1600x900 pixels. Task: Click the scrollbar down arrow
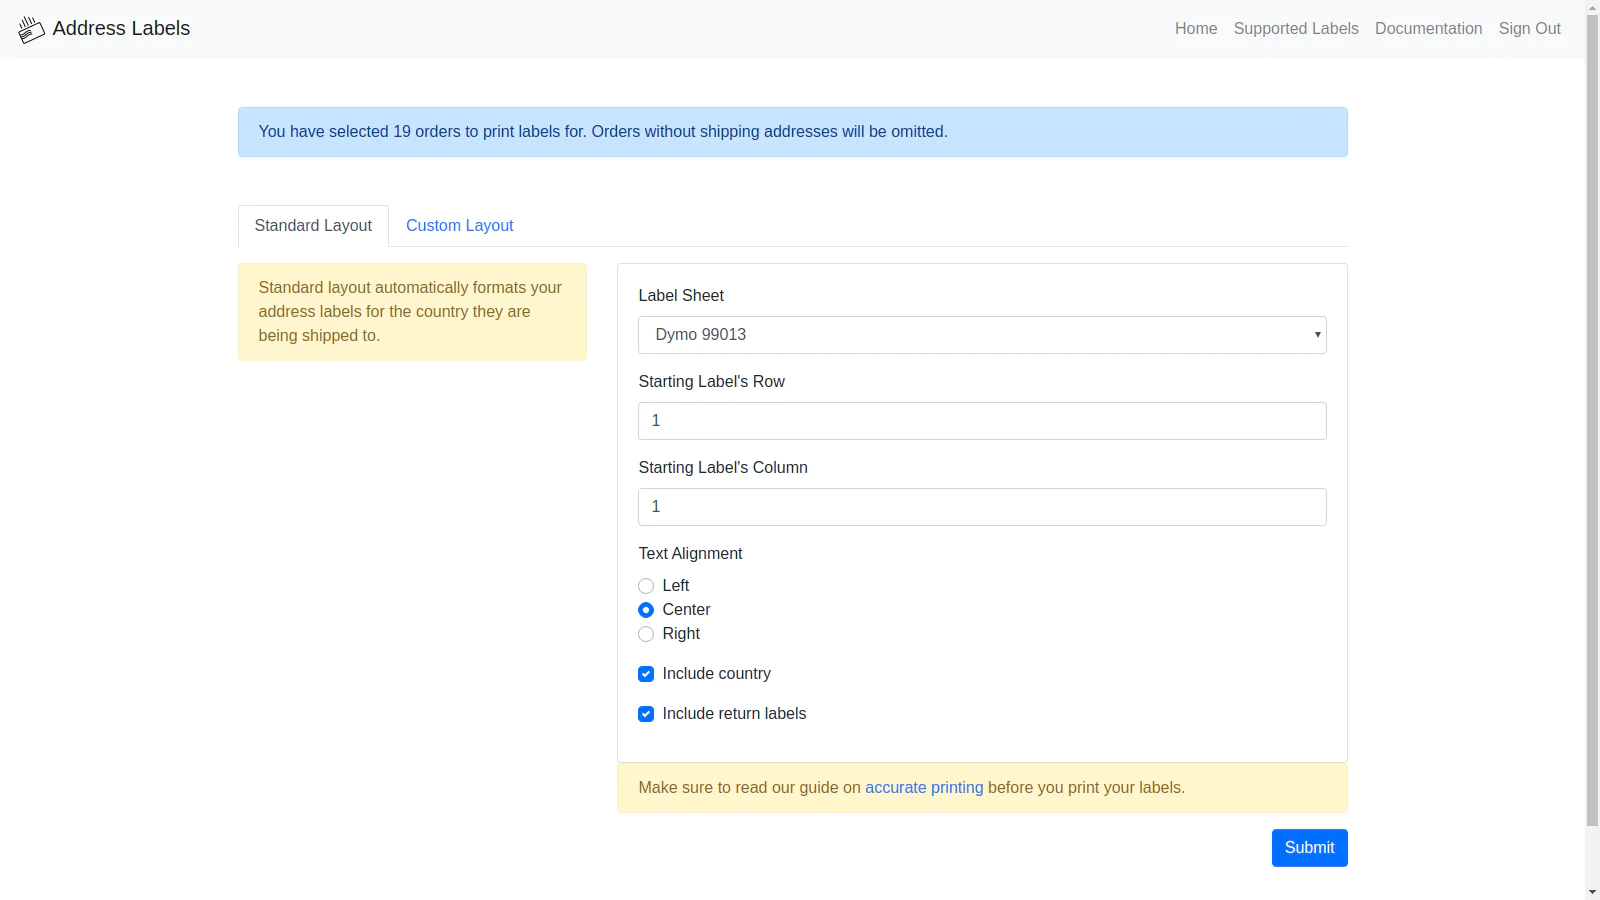pos(1592,892)
